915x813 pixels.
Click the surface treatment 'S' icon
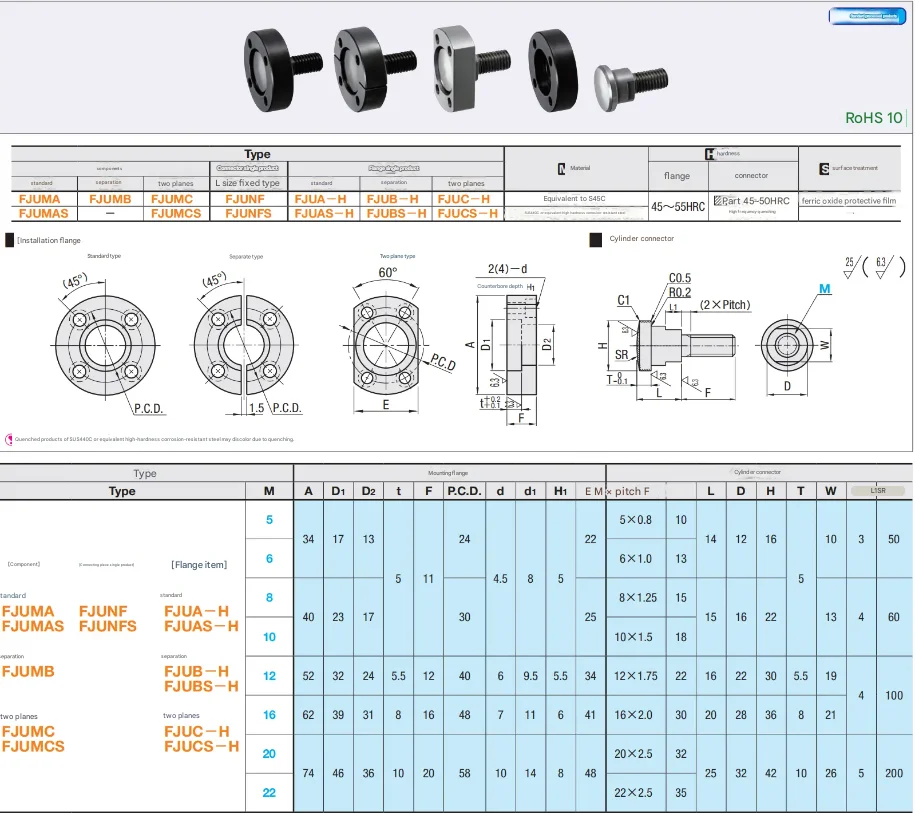tap(824, 168)
